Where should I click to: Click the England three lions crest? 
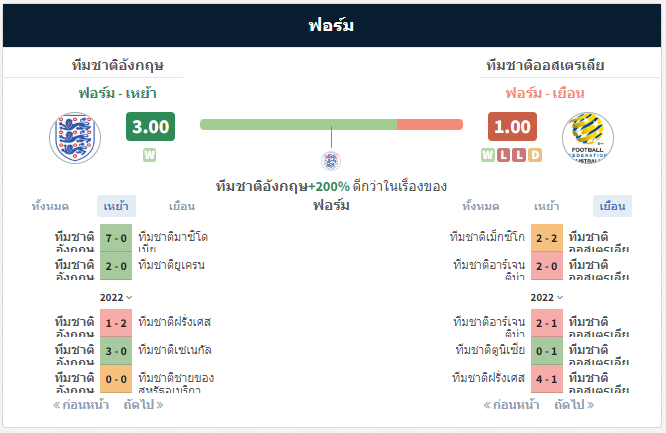point(75,138)
